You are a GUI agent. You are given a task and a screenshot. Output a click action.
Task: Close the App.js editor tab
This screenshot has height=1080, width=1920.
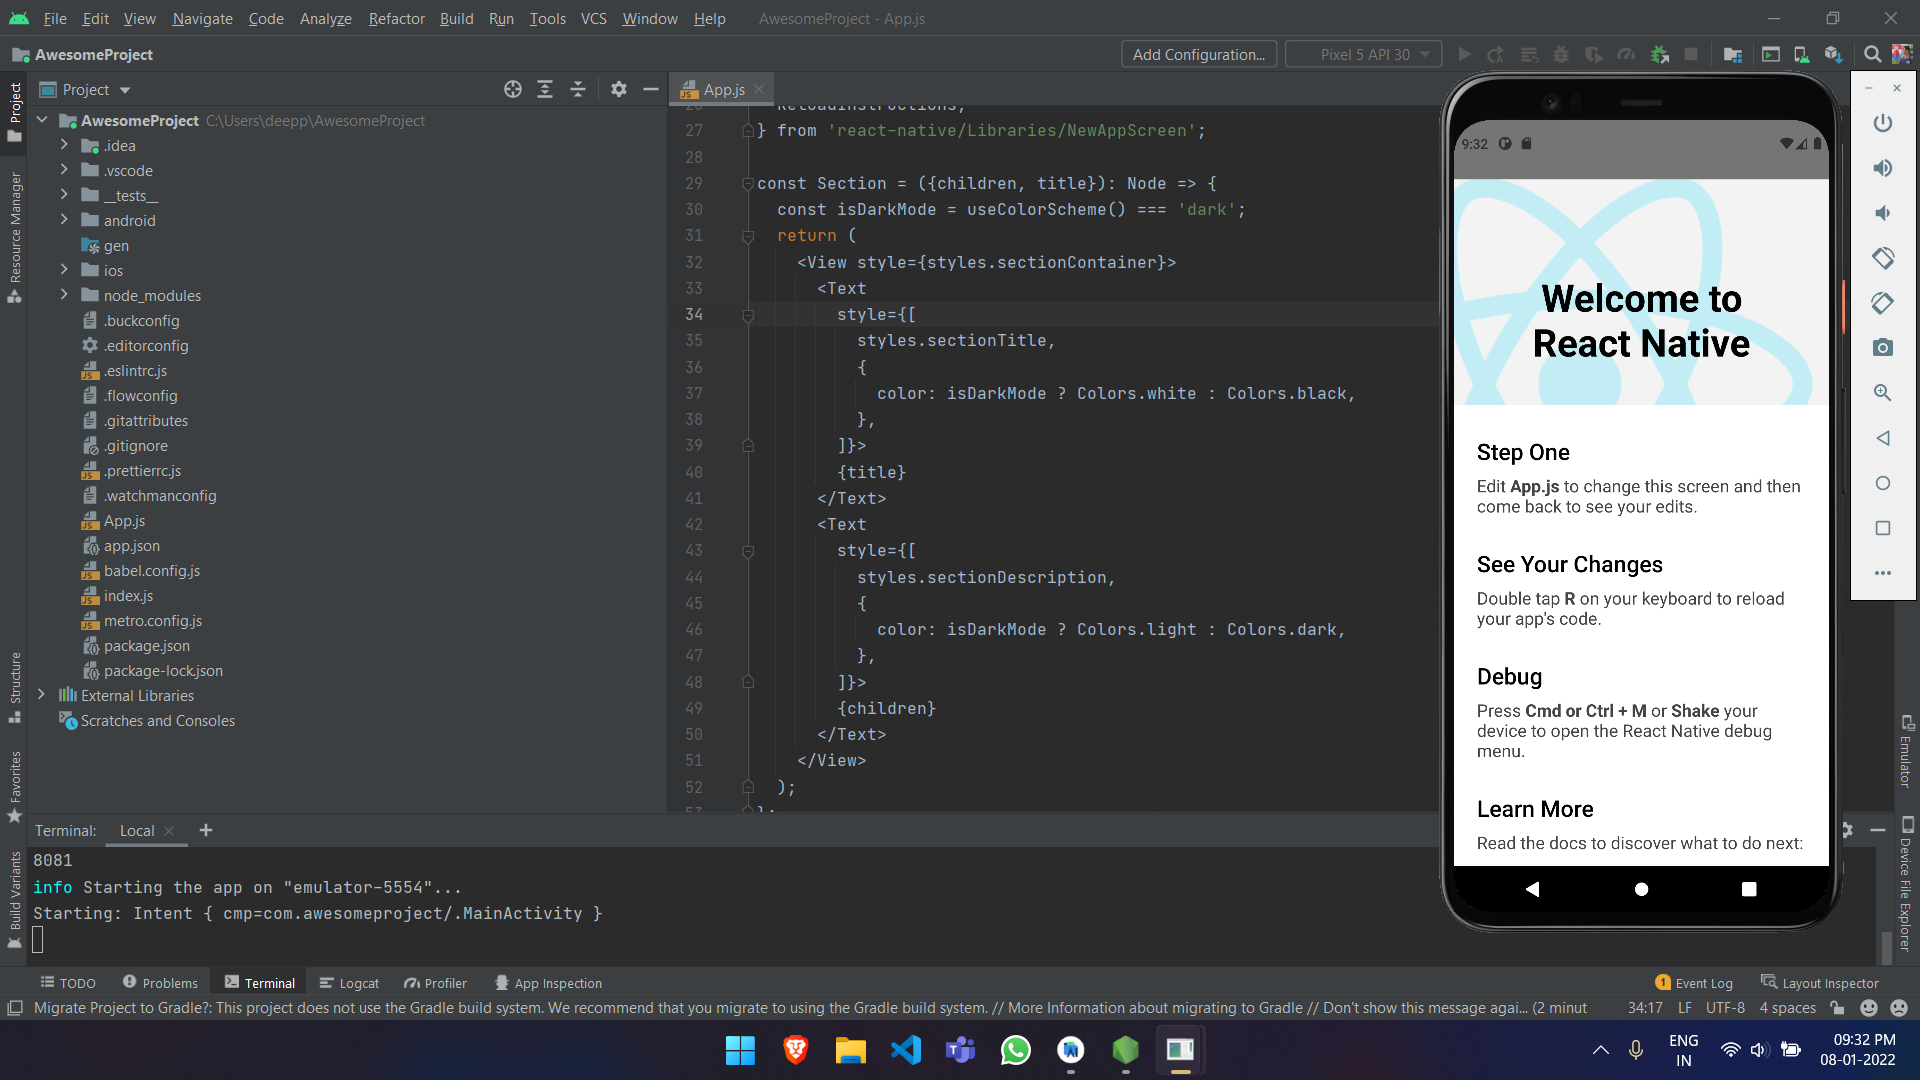pos(760,90)
